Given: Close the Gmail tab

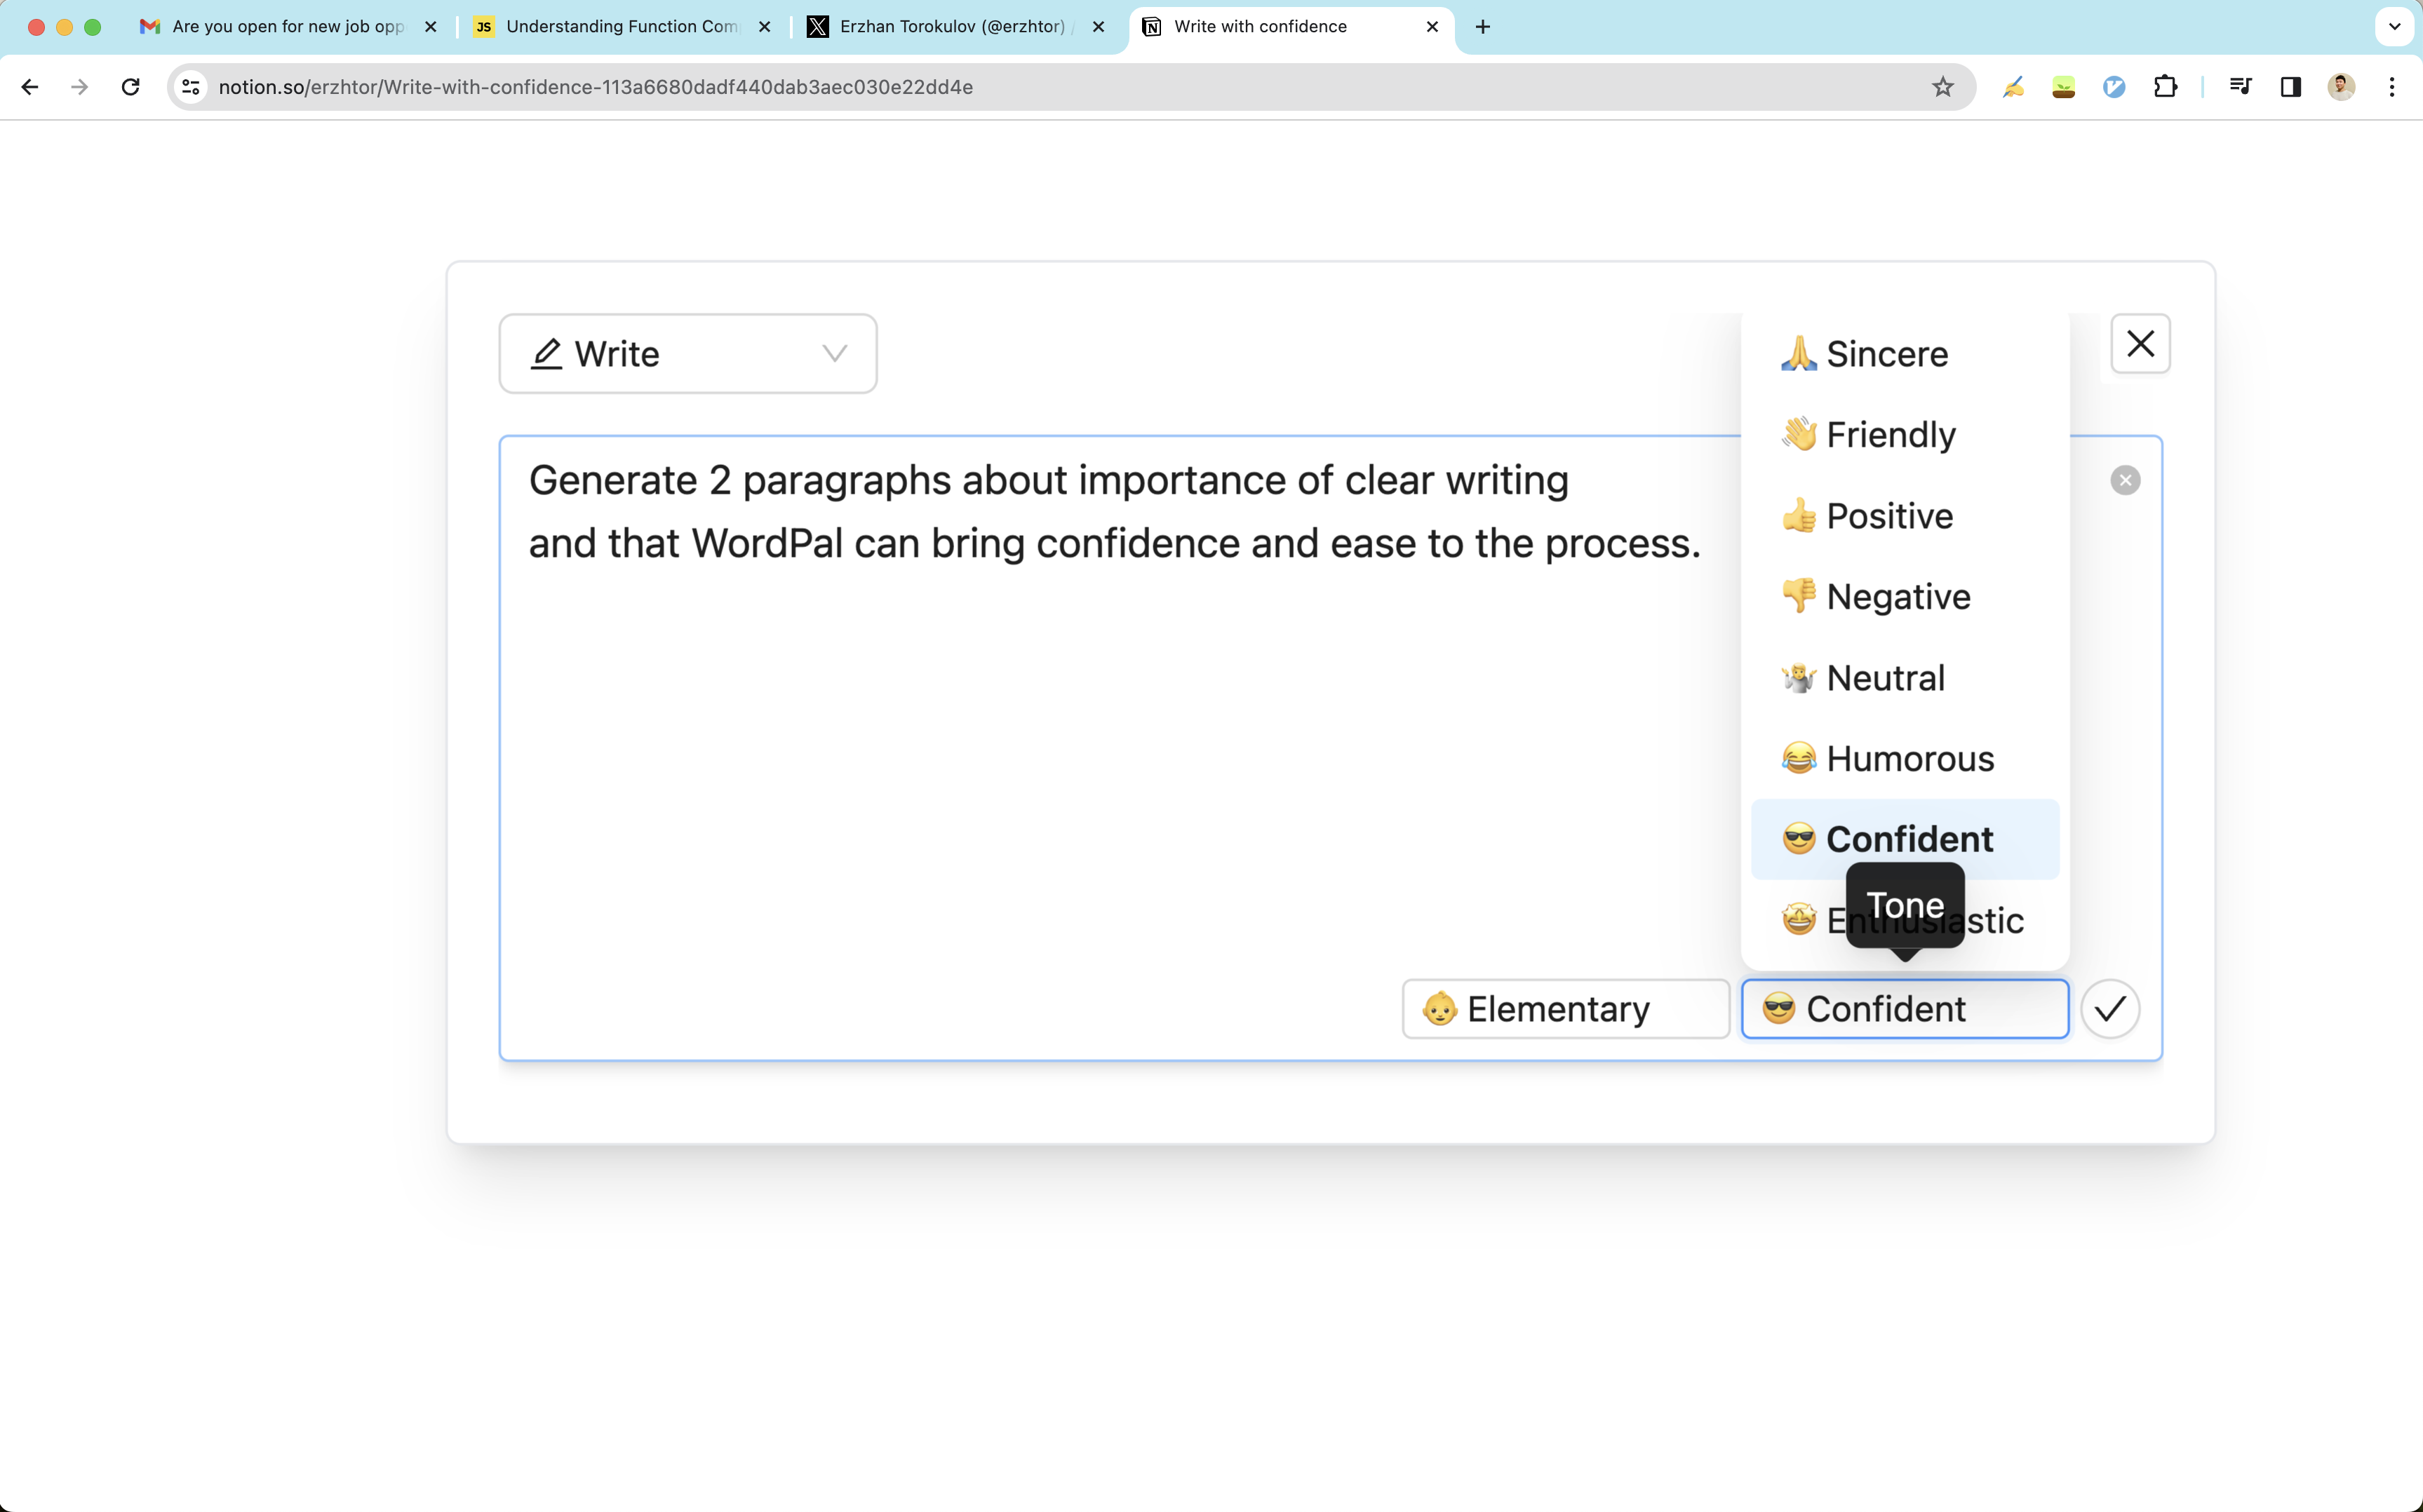Looking at the screenshot, I should tap(431, 27).
